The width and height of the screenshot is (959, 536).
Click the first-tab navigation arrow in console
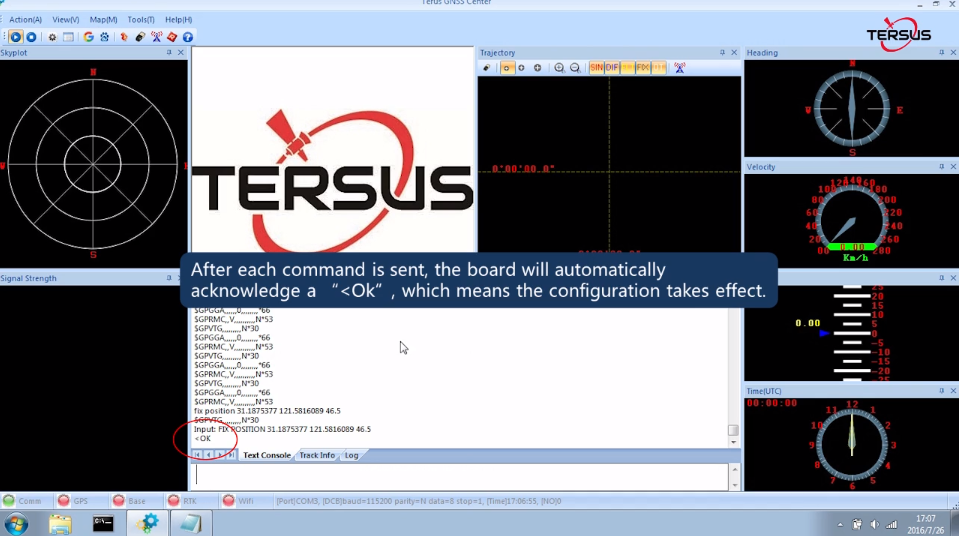coord(197,455)
